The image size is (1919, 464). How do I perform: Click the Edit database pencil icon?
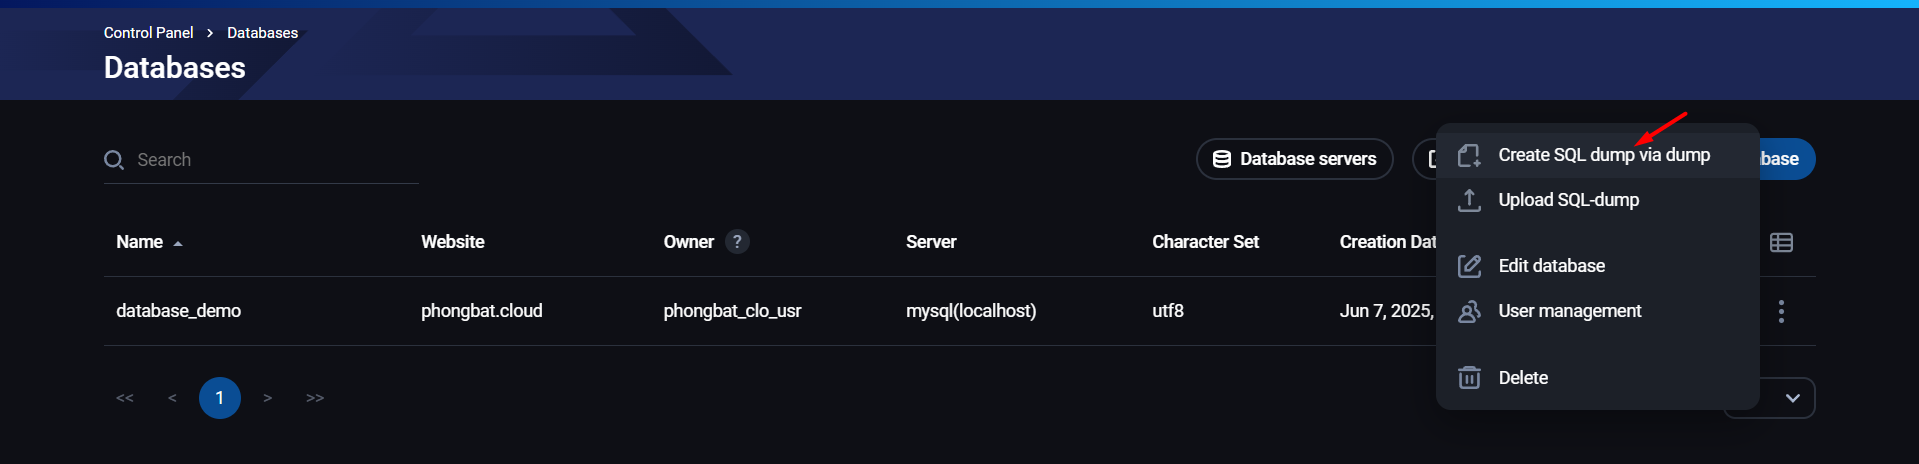[x=1469, y=266]
